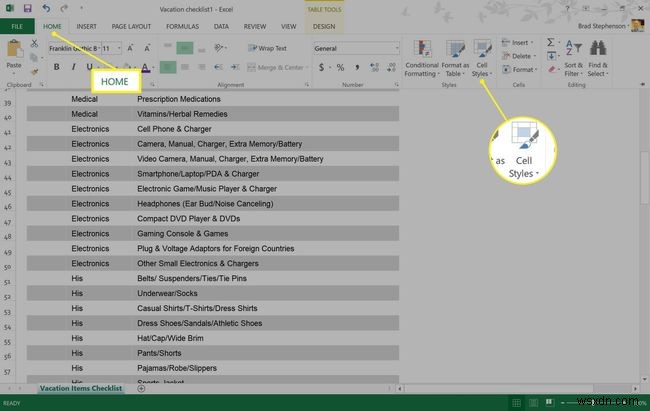The image size is (650, 411).
Task: Click the horizontal scrollbar right arrow
Action: coord(635,389)
